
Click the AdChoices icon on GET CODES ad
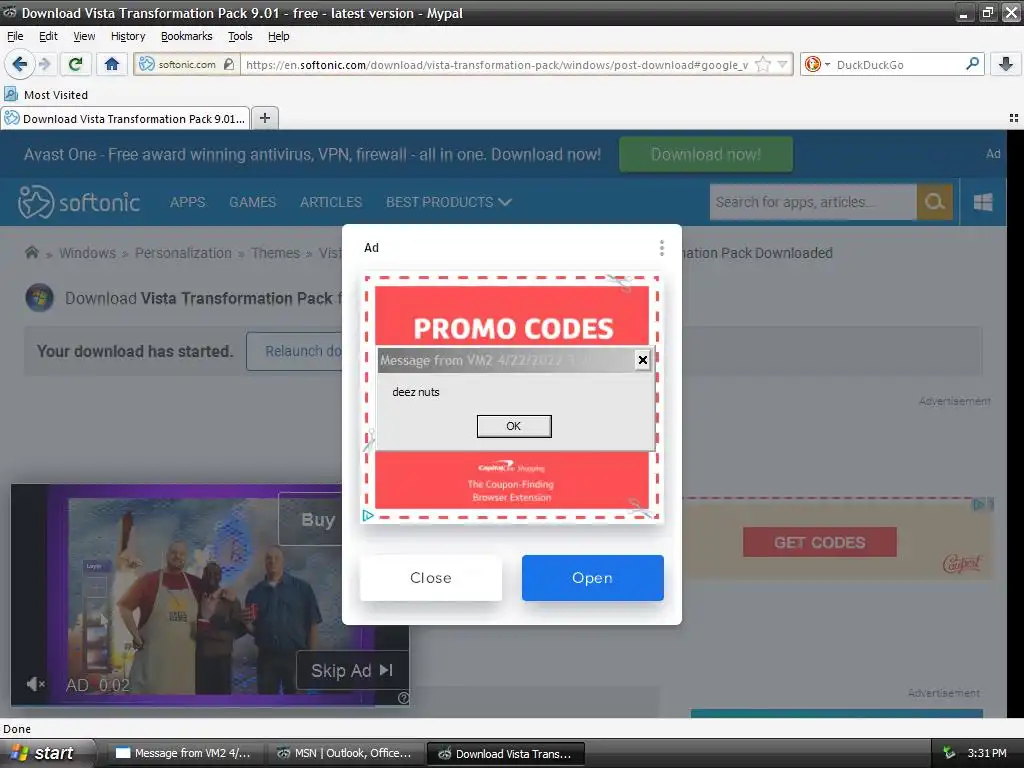(980, 504)
